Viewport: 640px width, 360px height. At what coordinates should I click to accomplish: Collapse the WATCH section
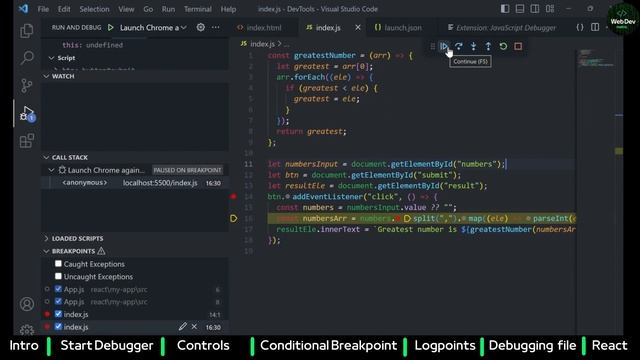pyautogui.click(x=46, y=76)
